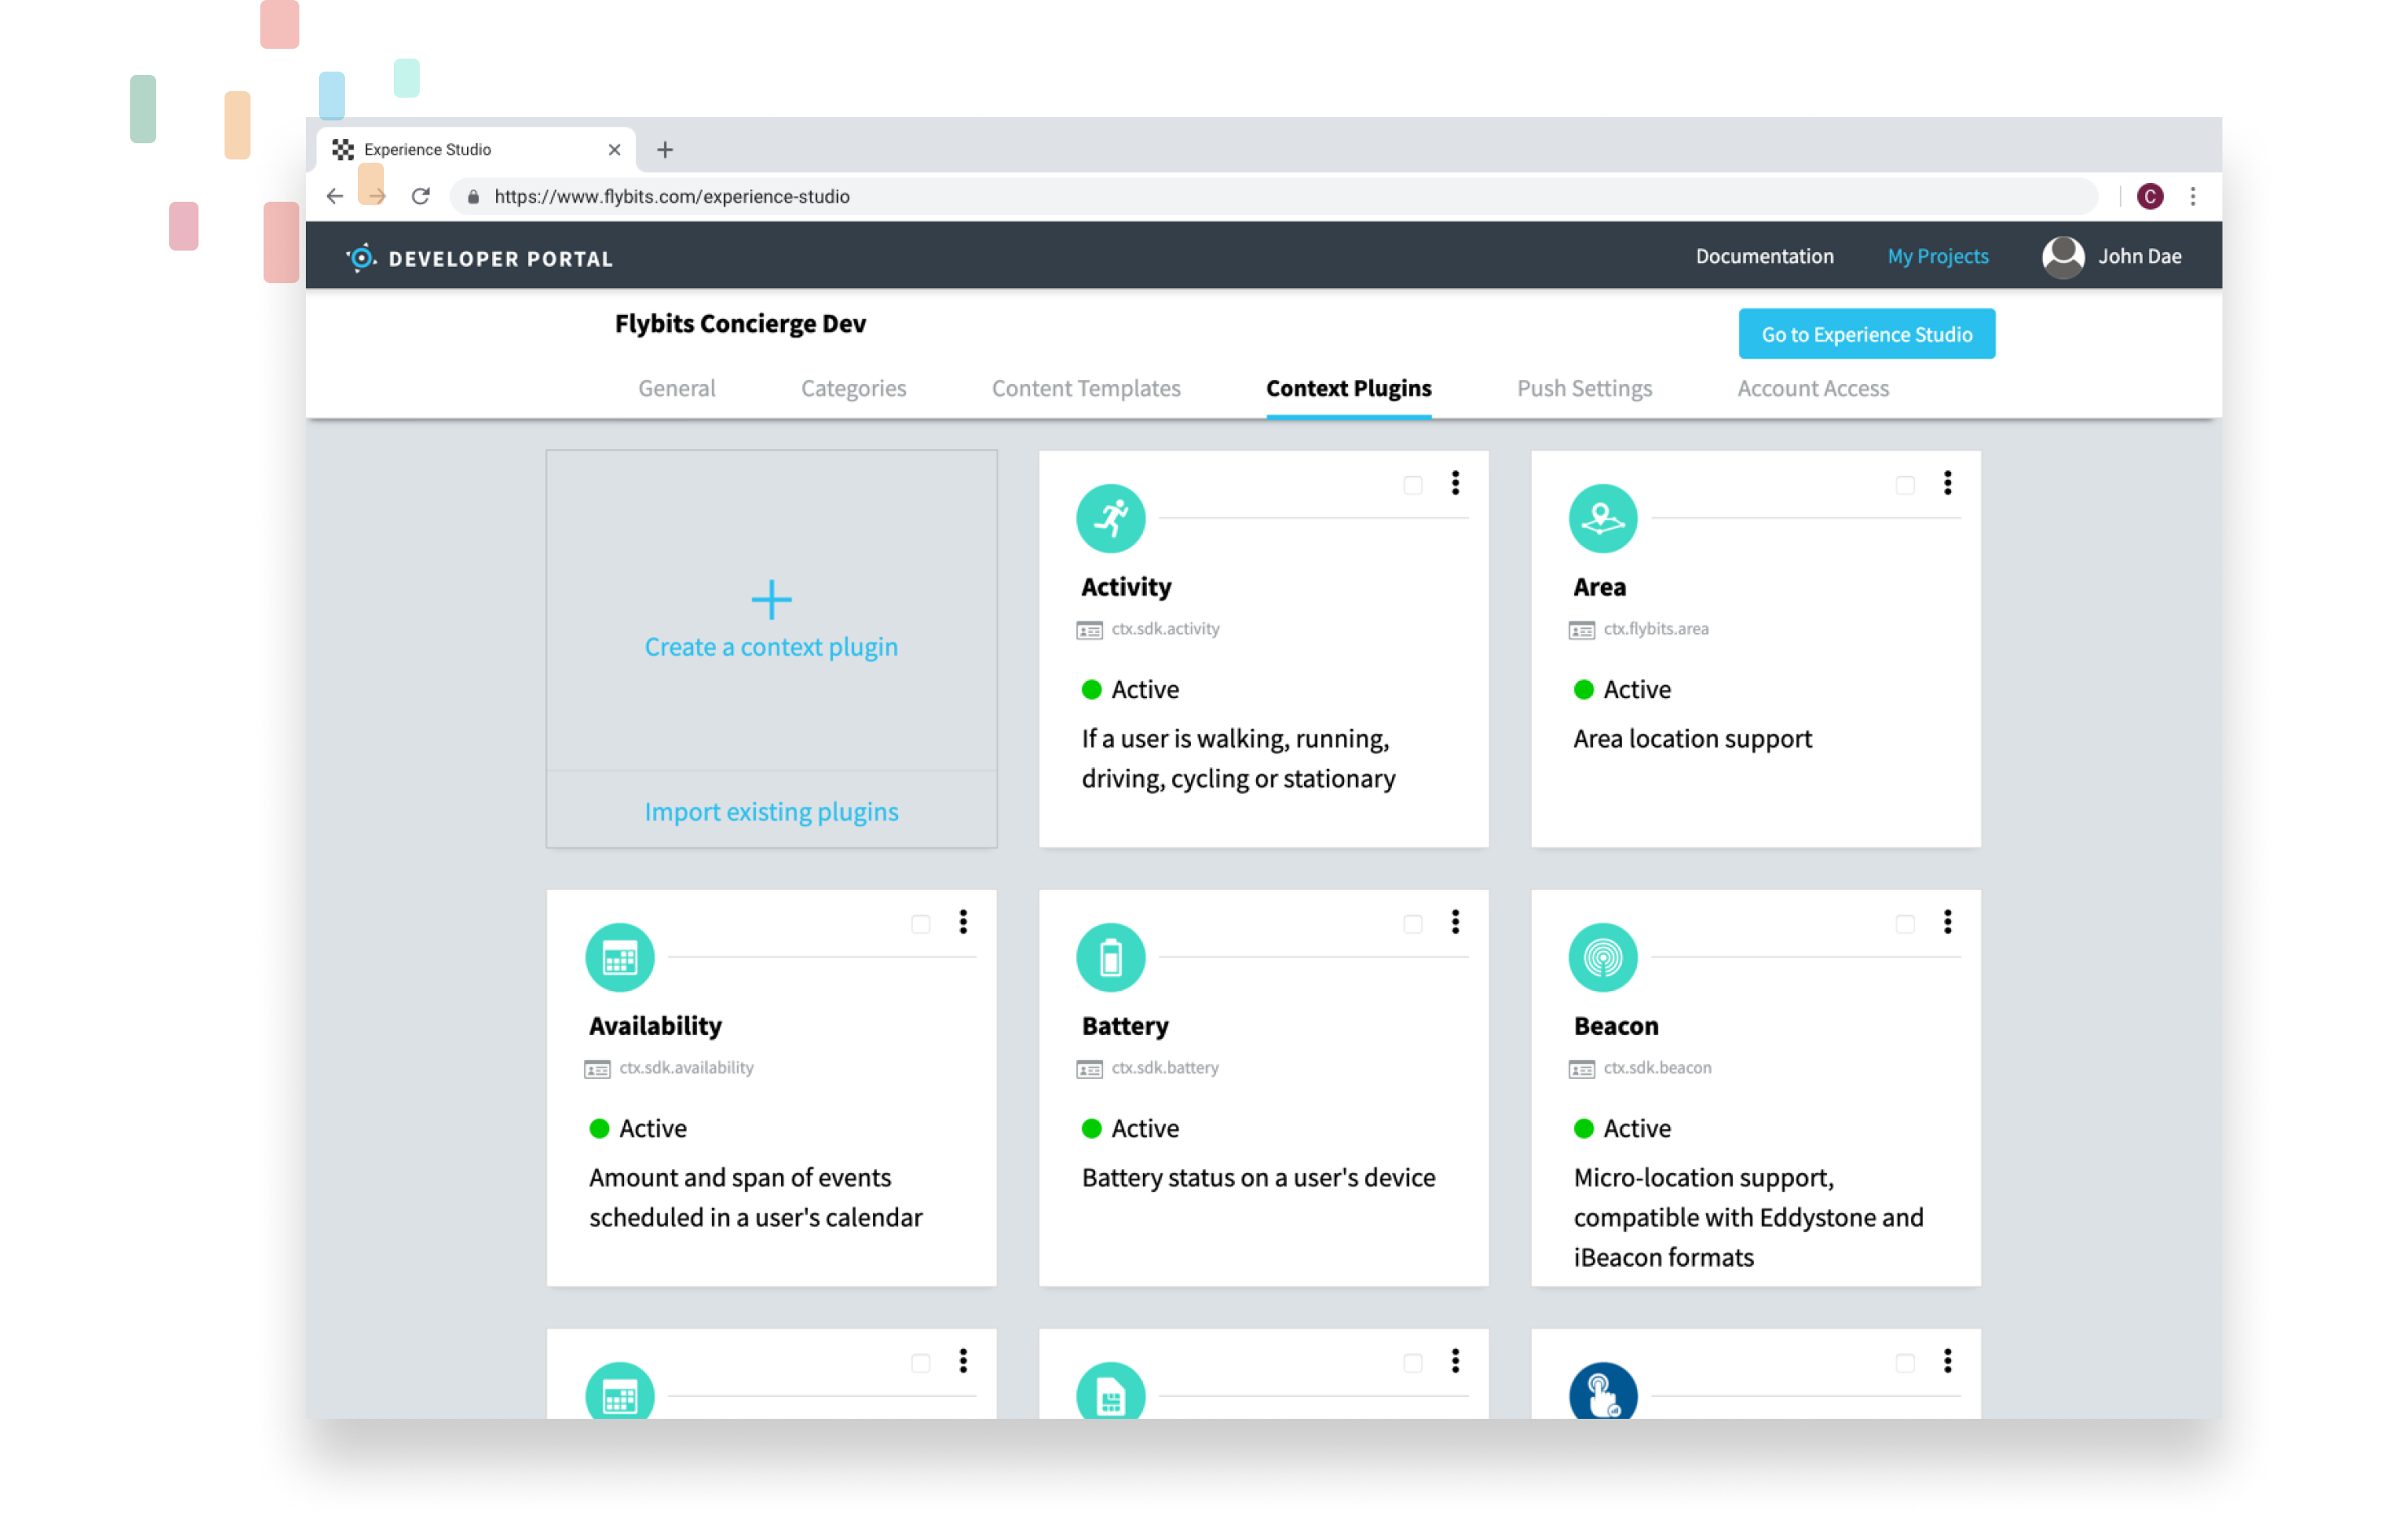
Task: Click the John Dae avatar icon
Action: pyautogui.click(x=2062, y=256)
